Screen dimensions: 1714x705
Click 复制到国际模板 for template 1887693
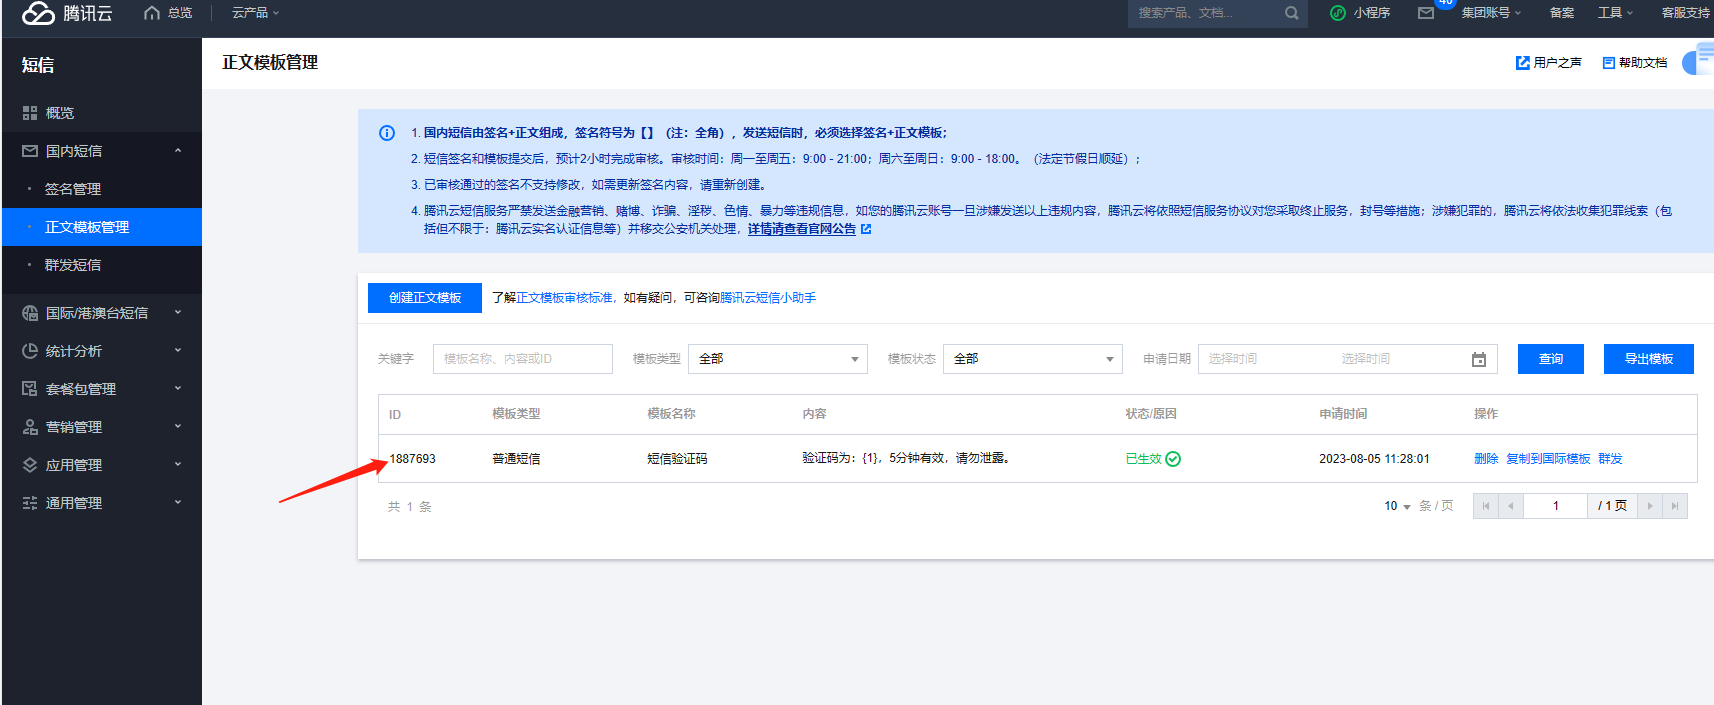coord(1548,459)
